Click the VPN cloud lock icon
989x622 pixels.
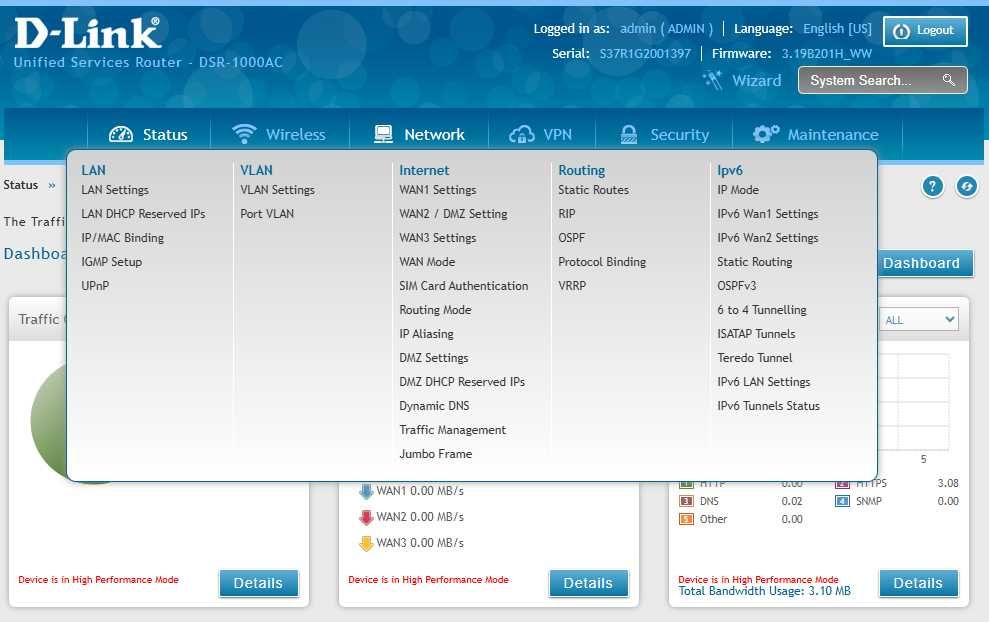pyautogui.click(x=522, y=134)
